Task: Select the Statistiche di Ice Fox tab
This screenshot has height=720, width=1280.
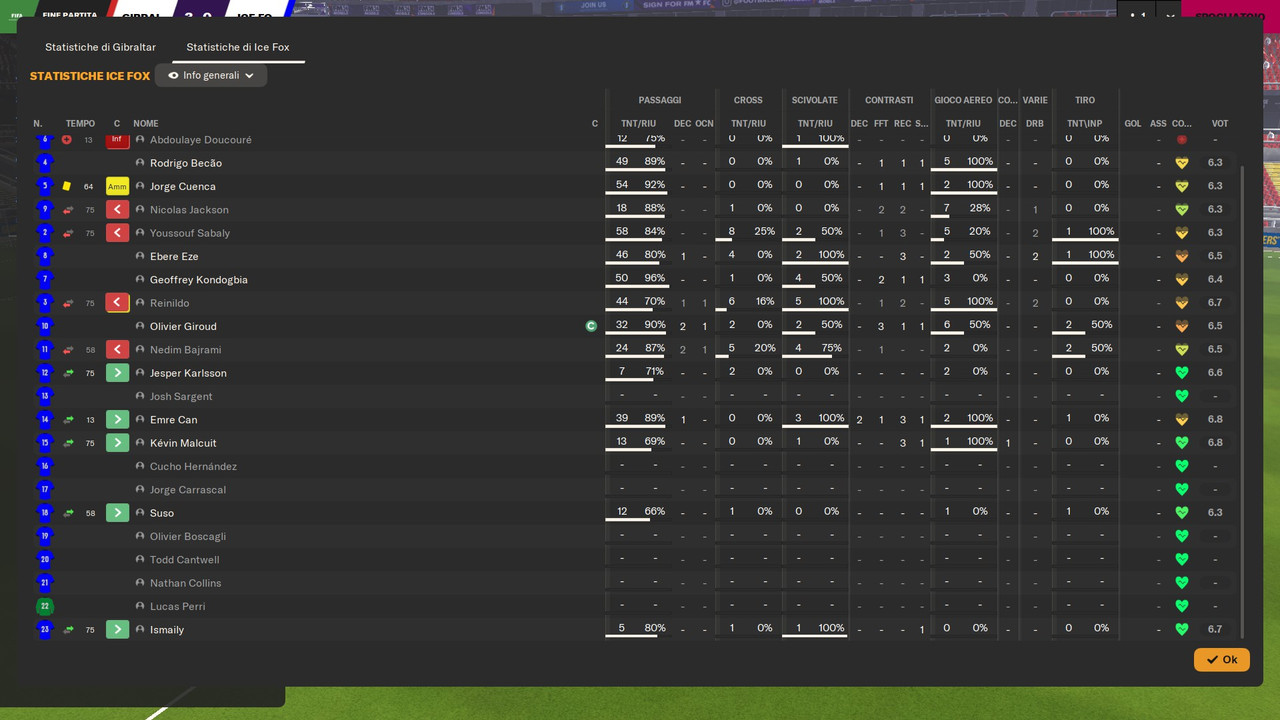Action: (238, 47)
